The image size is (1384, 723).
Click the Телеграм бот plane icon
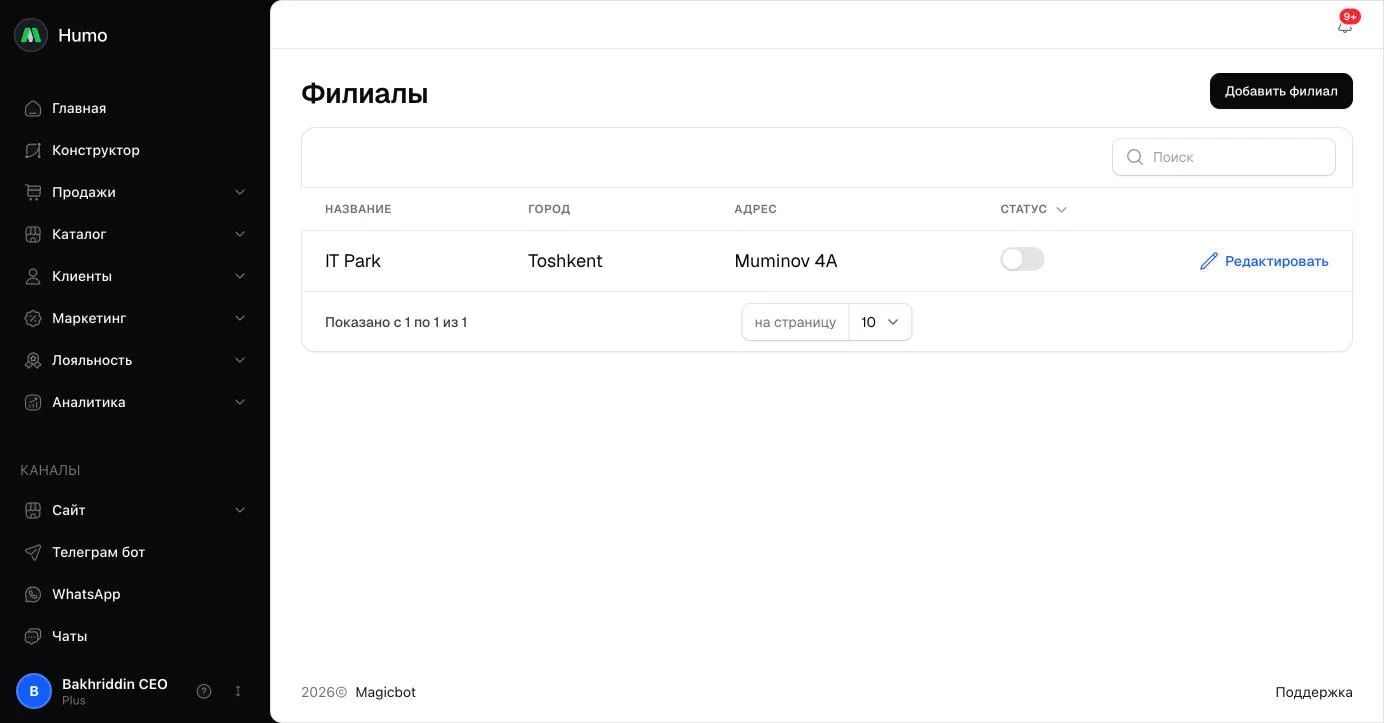point(33,552)
